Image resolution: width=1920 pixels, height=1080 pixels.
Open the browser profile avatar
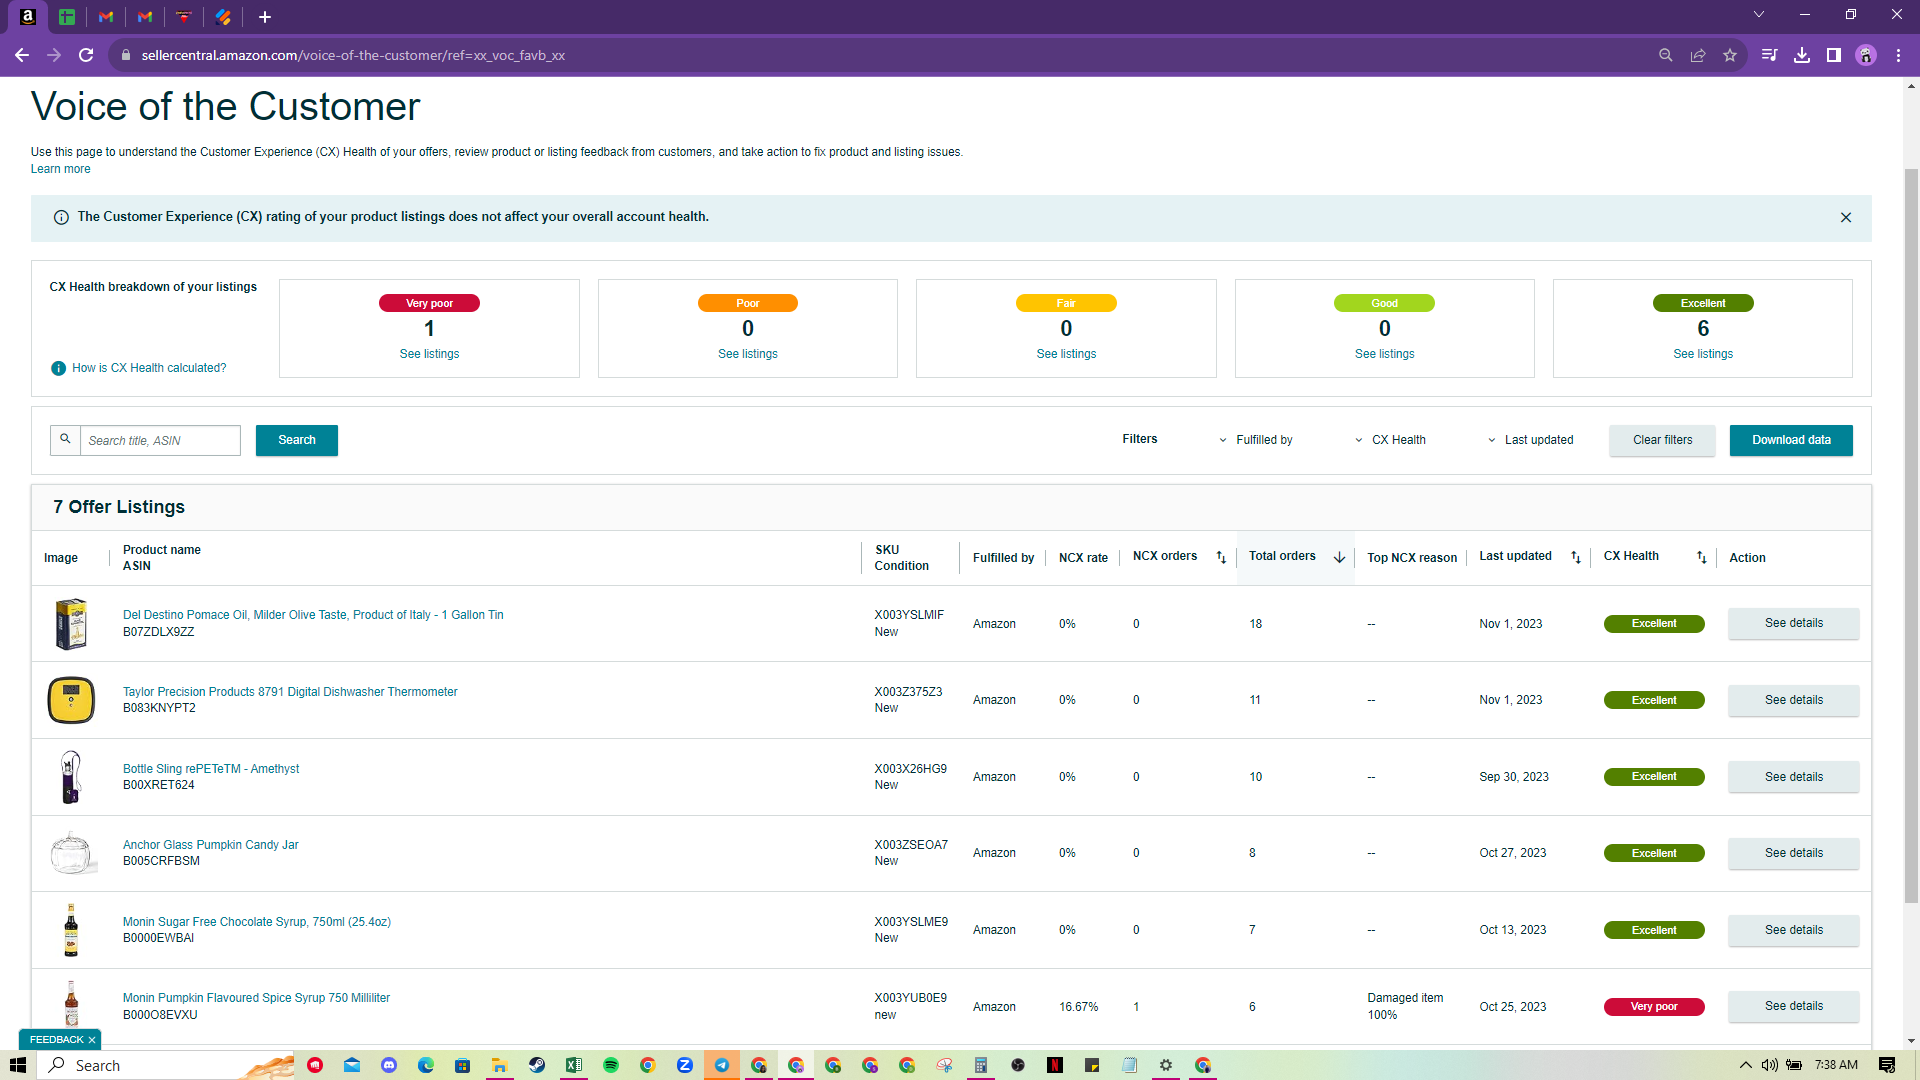[x=1866, y=55]
